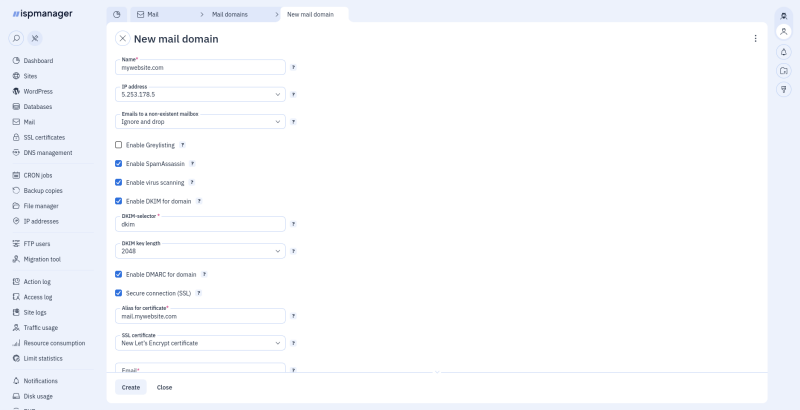Expand the IP address dropdown
Image resolution: width=800 pixels, height=410 pixels.
(x=200, y=94)
